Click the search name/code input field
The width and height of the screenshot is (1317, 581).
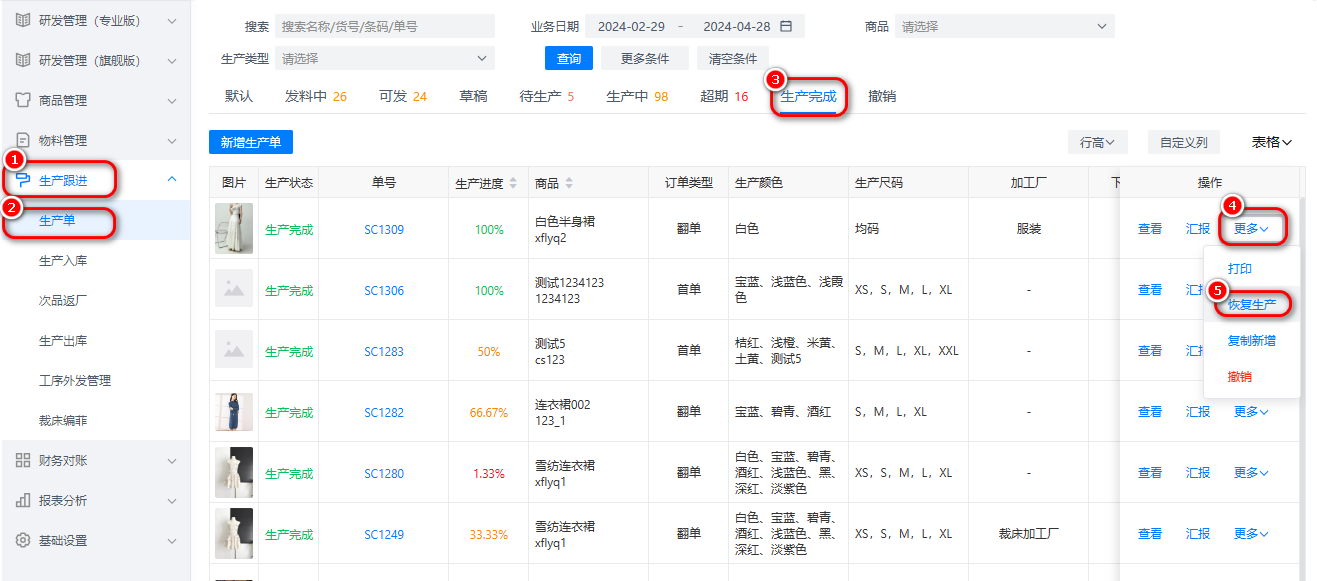coord(385,27)
